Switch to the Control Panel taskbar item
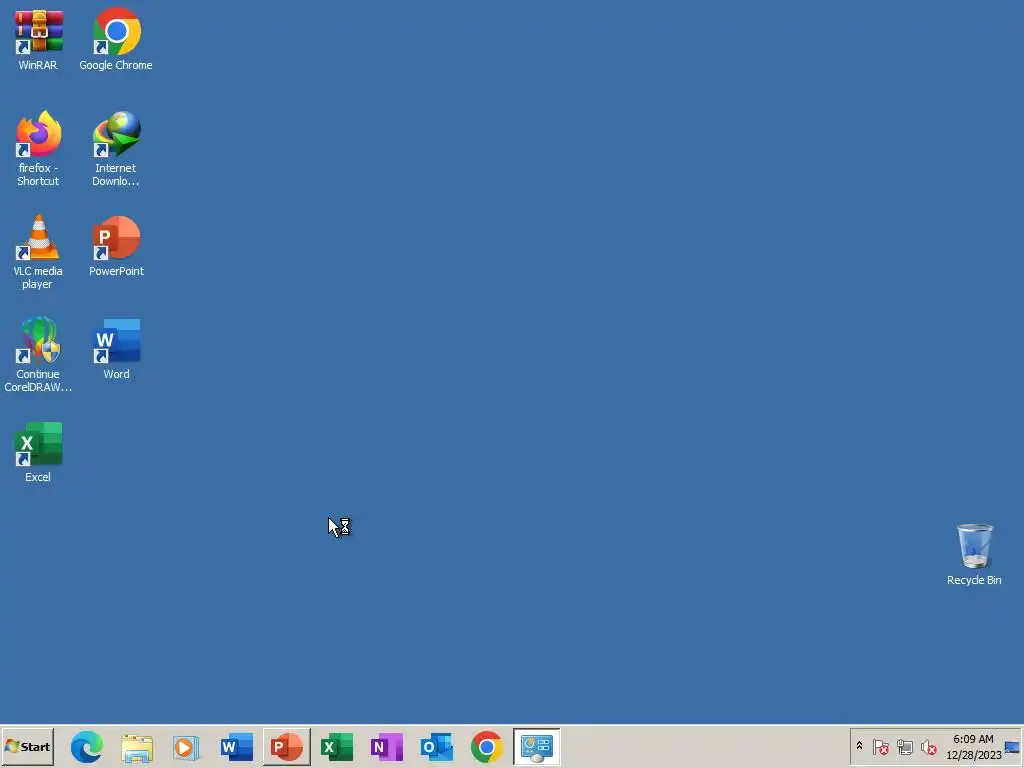The width and height of the screenshot is (1024, 768). click(x=537, y=747)
